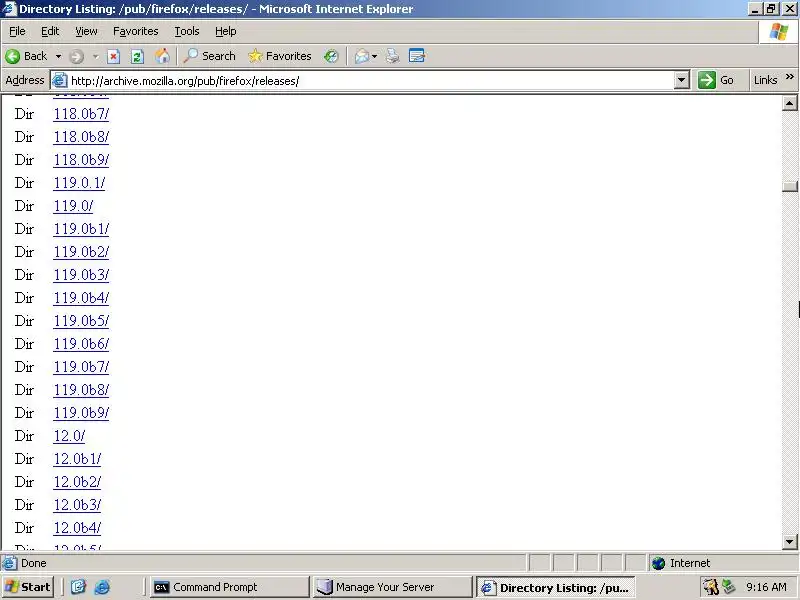Click the security keys tray icon
This screenshot has width=800, height=600.
[x=711, y=587]
